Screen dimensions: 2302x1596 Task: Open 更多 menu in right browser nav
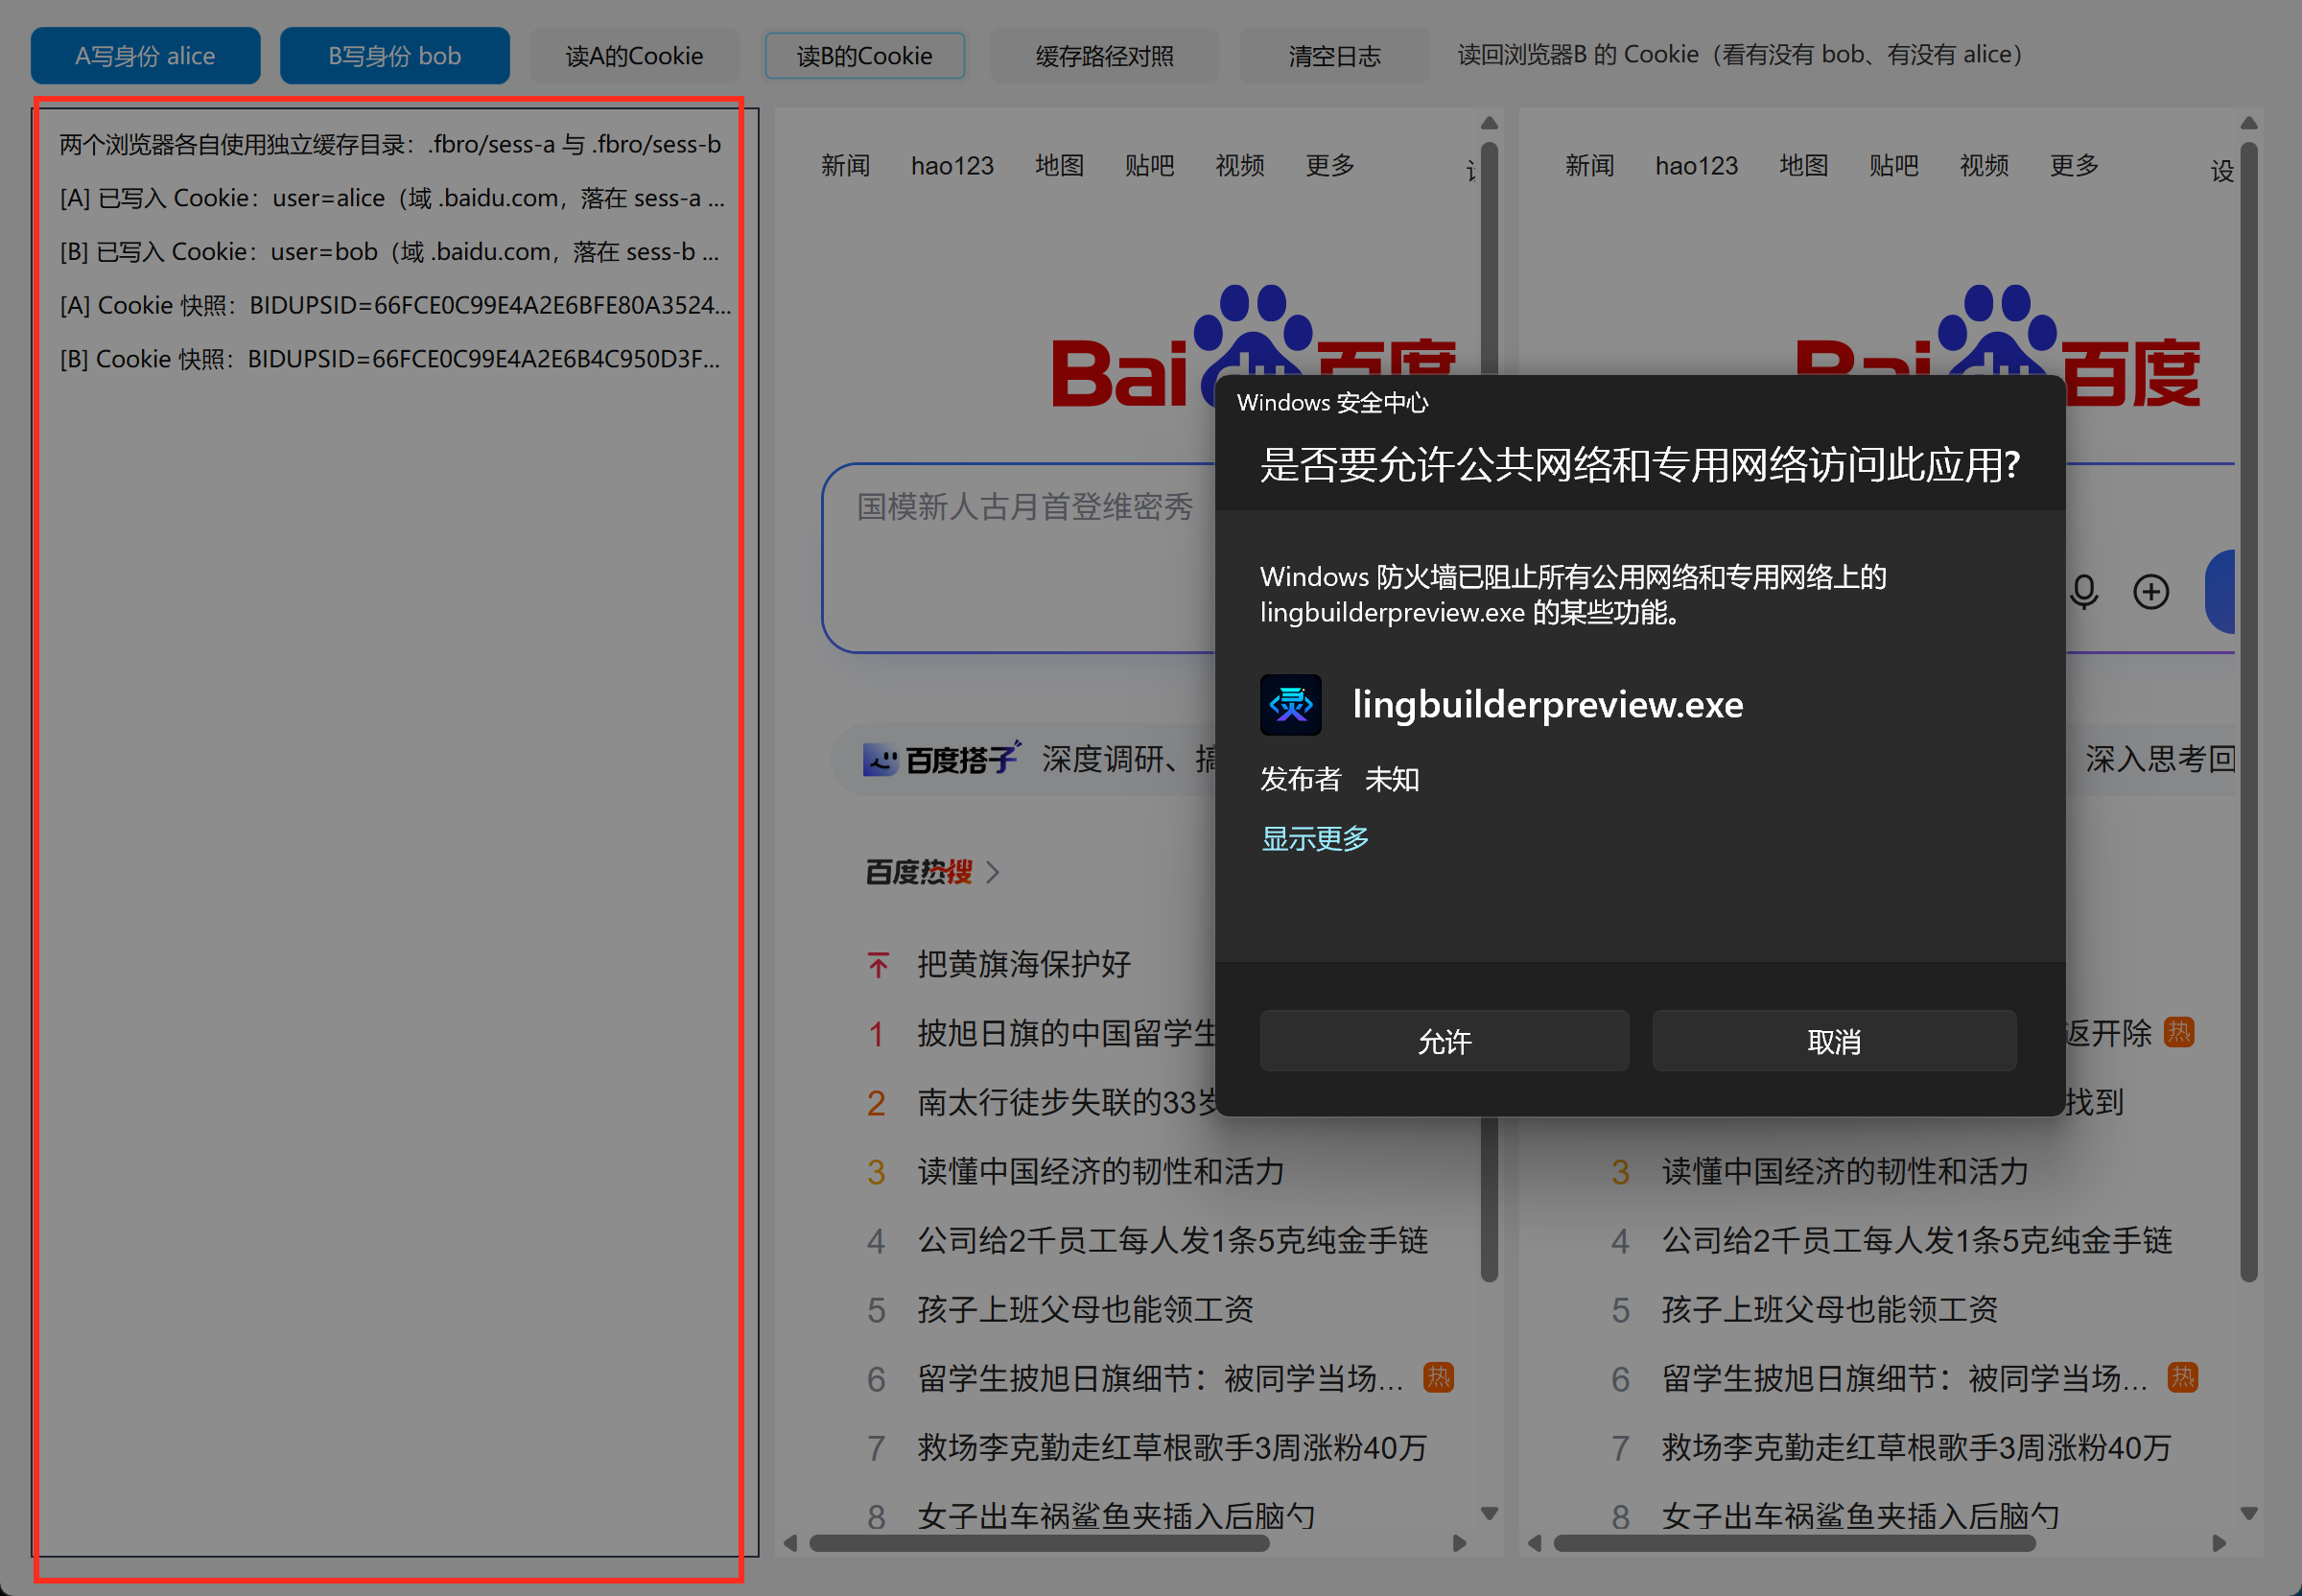tap(2074, 165)
